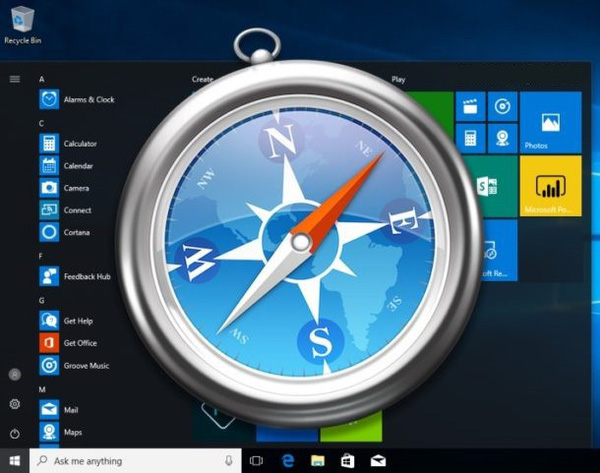600x473 pixels.
Task: Launch Microsoft Edge from the taskbar
Action: 288,461
